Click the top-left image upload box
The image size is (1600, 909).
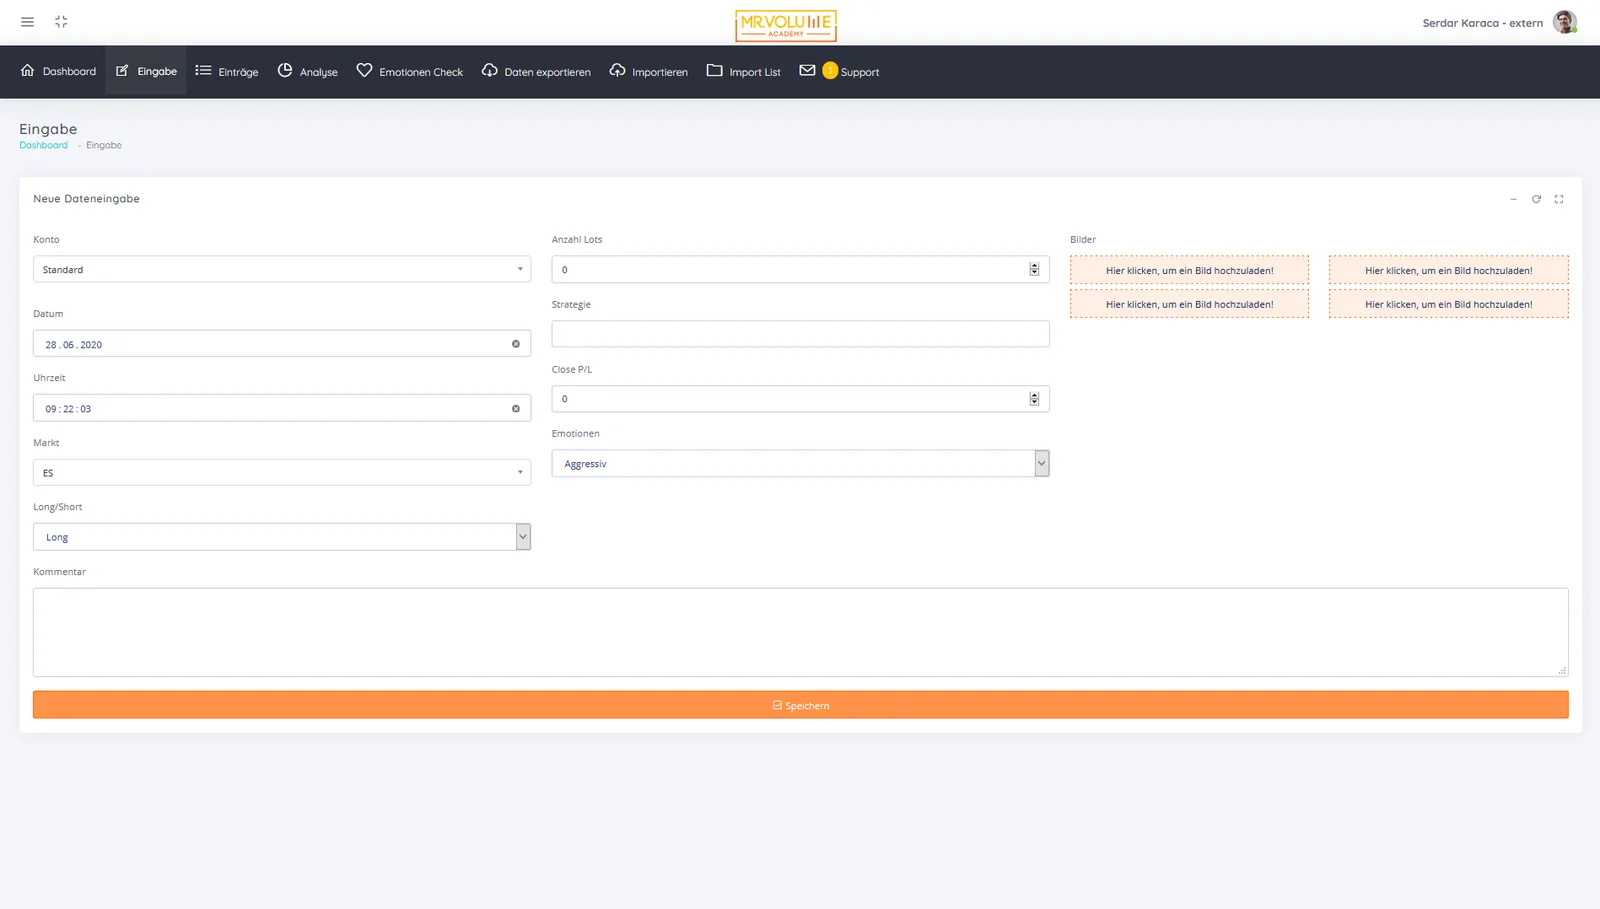1189,270
